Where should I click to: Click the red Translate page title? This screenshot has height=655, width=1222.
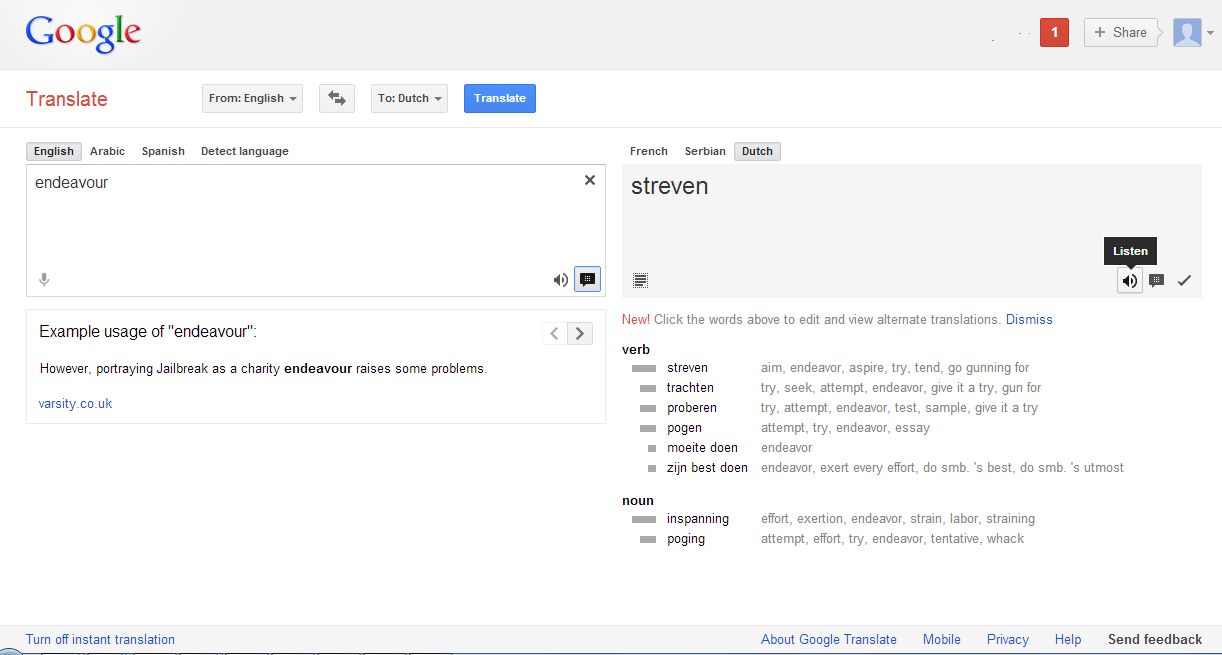coord(67,99)
